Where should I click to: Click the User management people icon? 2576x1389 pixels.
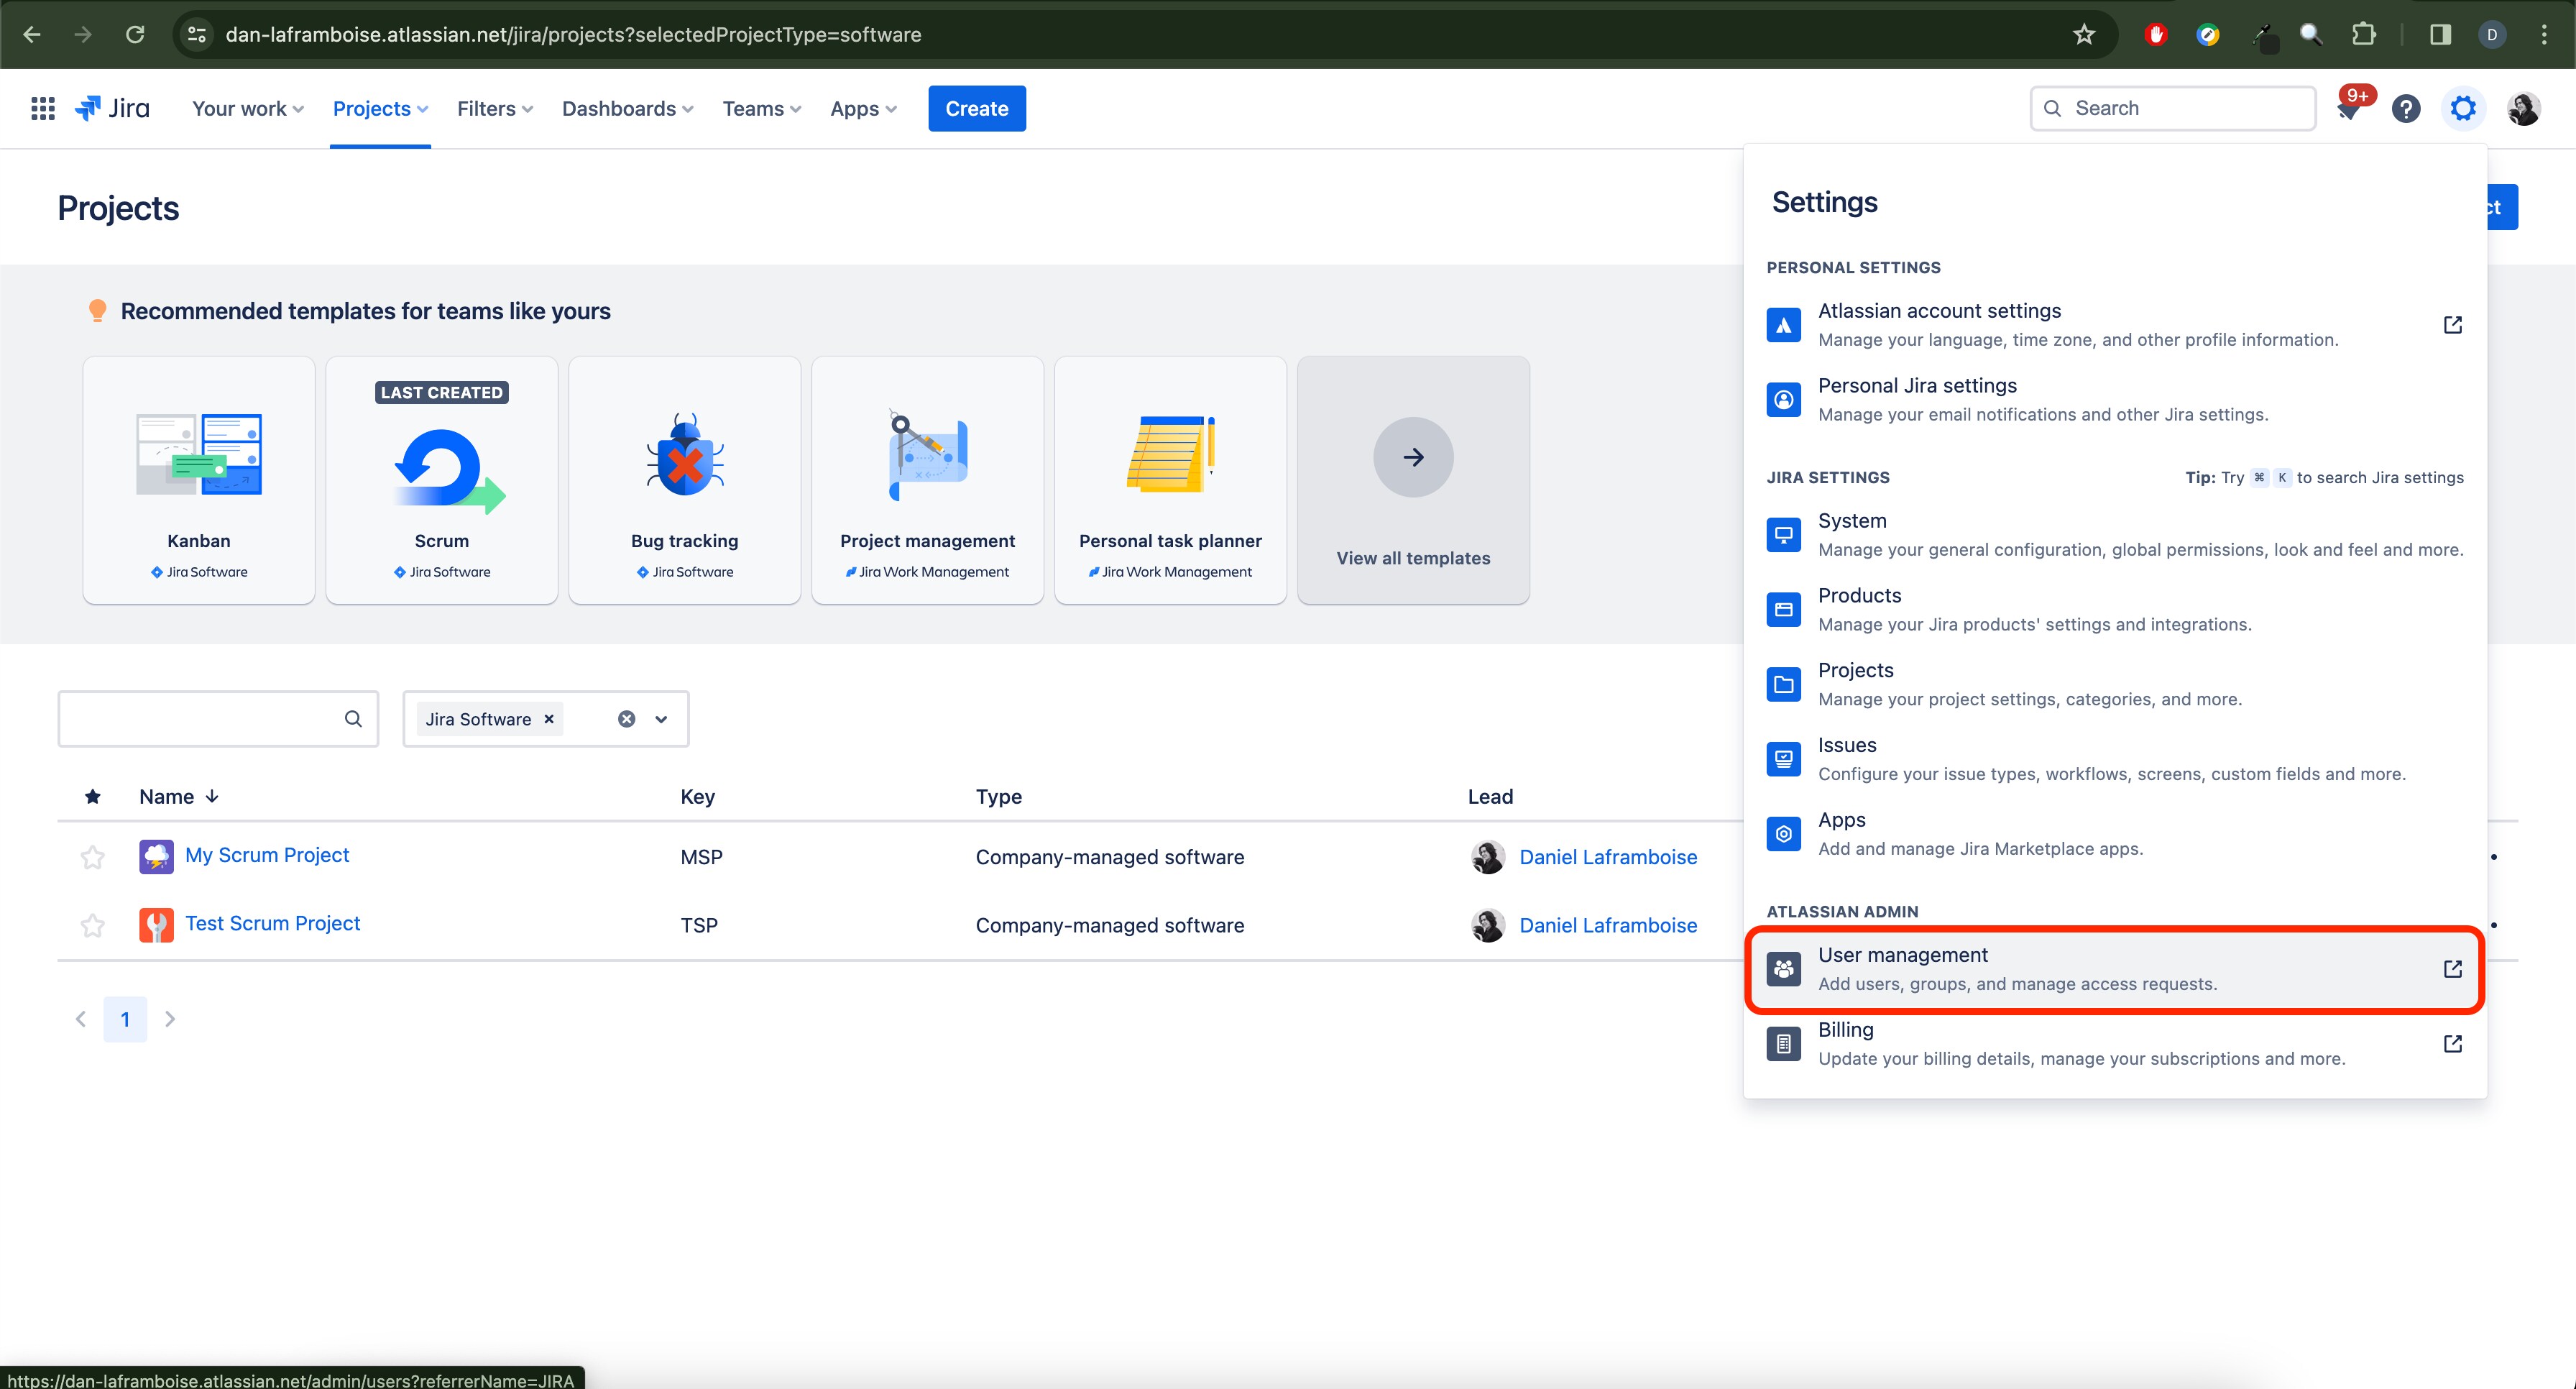pyautogui.click(x=1783, y=969)
